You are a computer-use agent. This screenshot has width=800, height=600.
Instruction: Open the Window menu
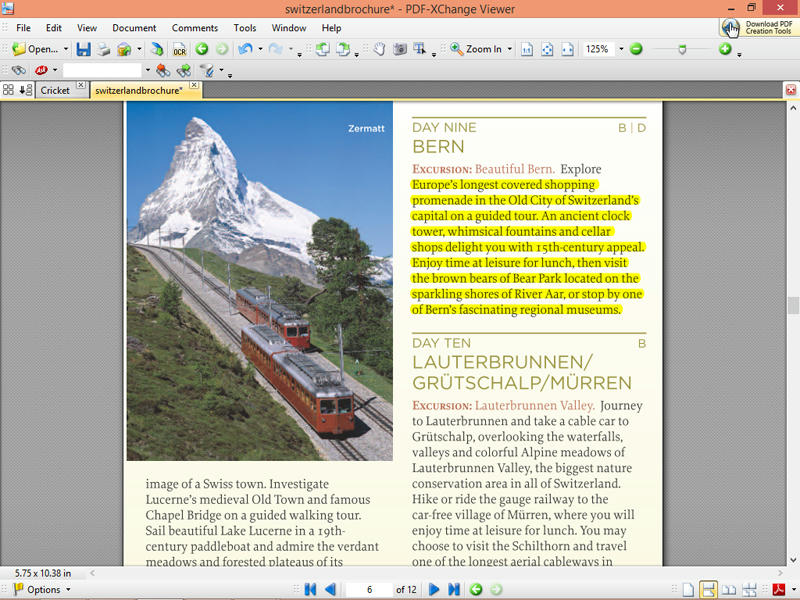pyautogui.click(x=289, y=28)
